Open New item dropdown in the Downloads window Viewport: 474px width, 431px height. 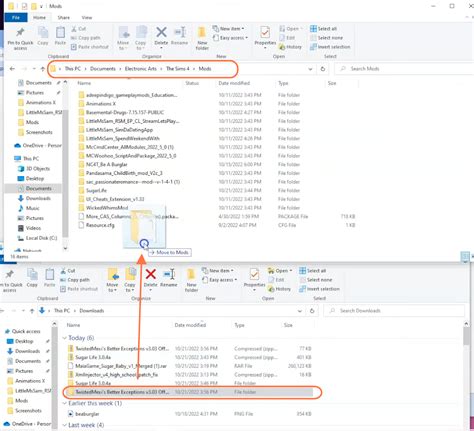pos(218,271)
